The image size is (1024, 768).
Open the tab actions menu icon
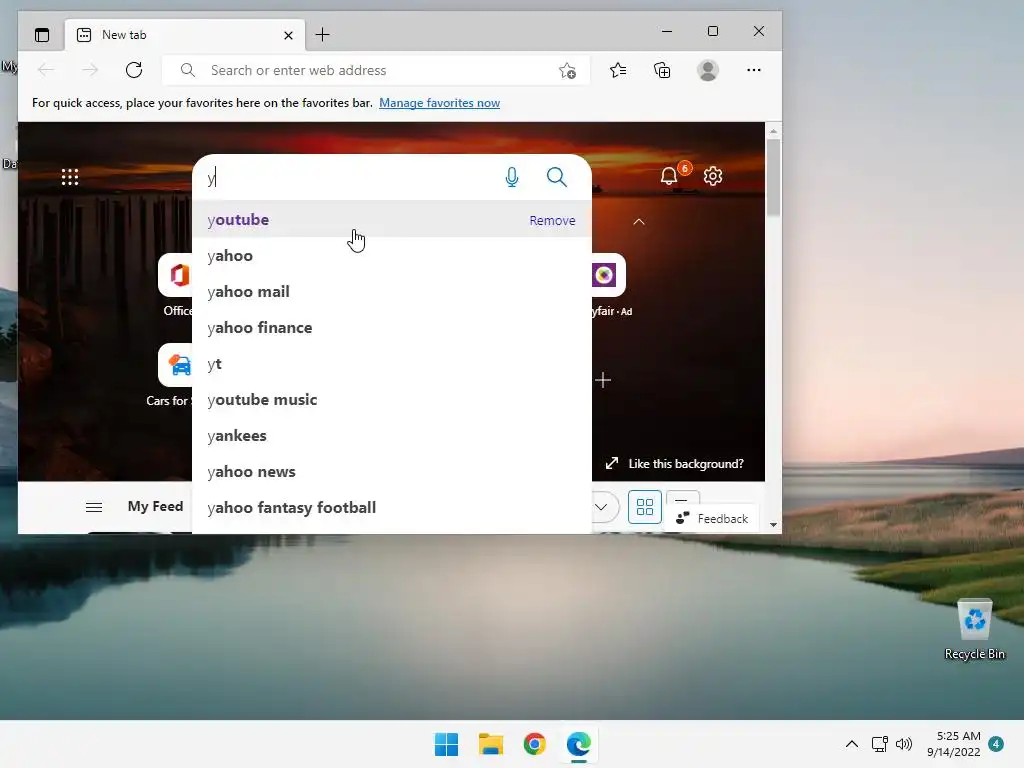click(42, 35)
